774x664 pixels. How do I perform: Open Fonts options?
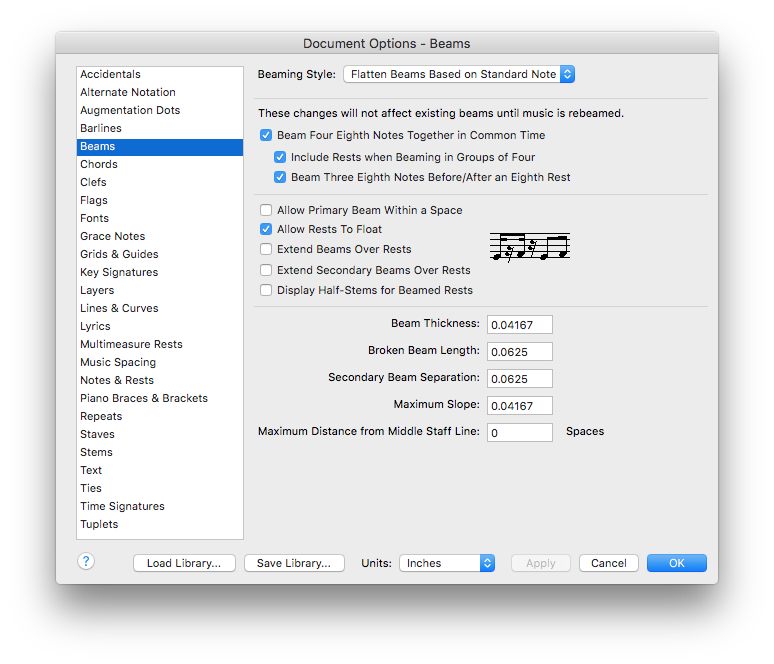160,218
